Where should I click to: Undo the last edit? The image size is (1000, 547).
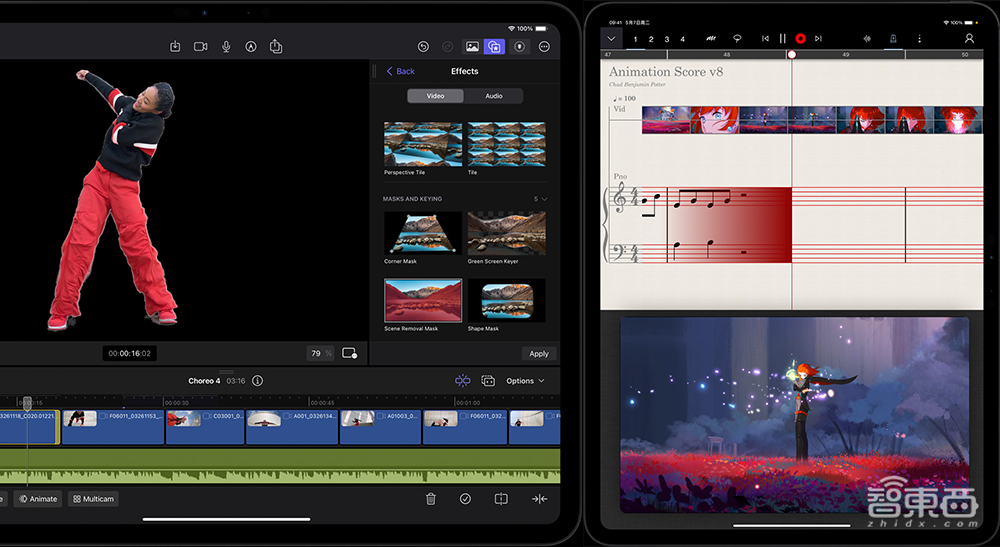tap(423, 46)
